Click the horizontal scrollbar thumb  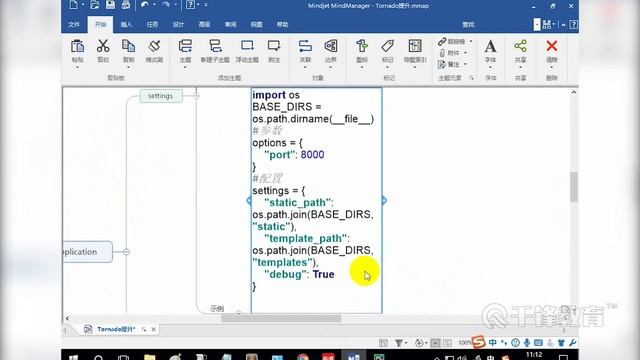point(281,318)
